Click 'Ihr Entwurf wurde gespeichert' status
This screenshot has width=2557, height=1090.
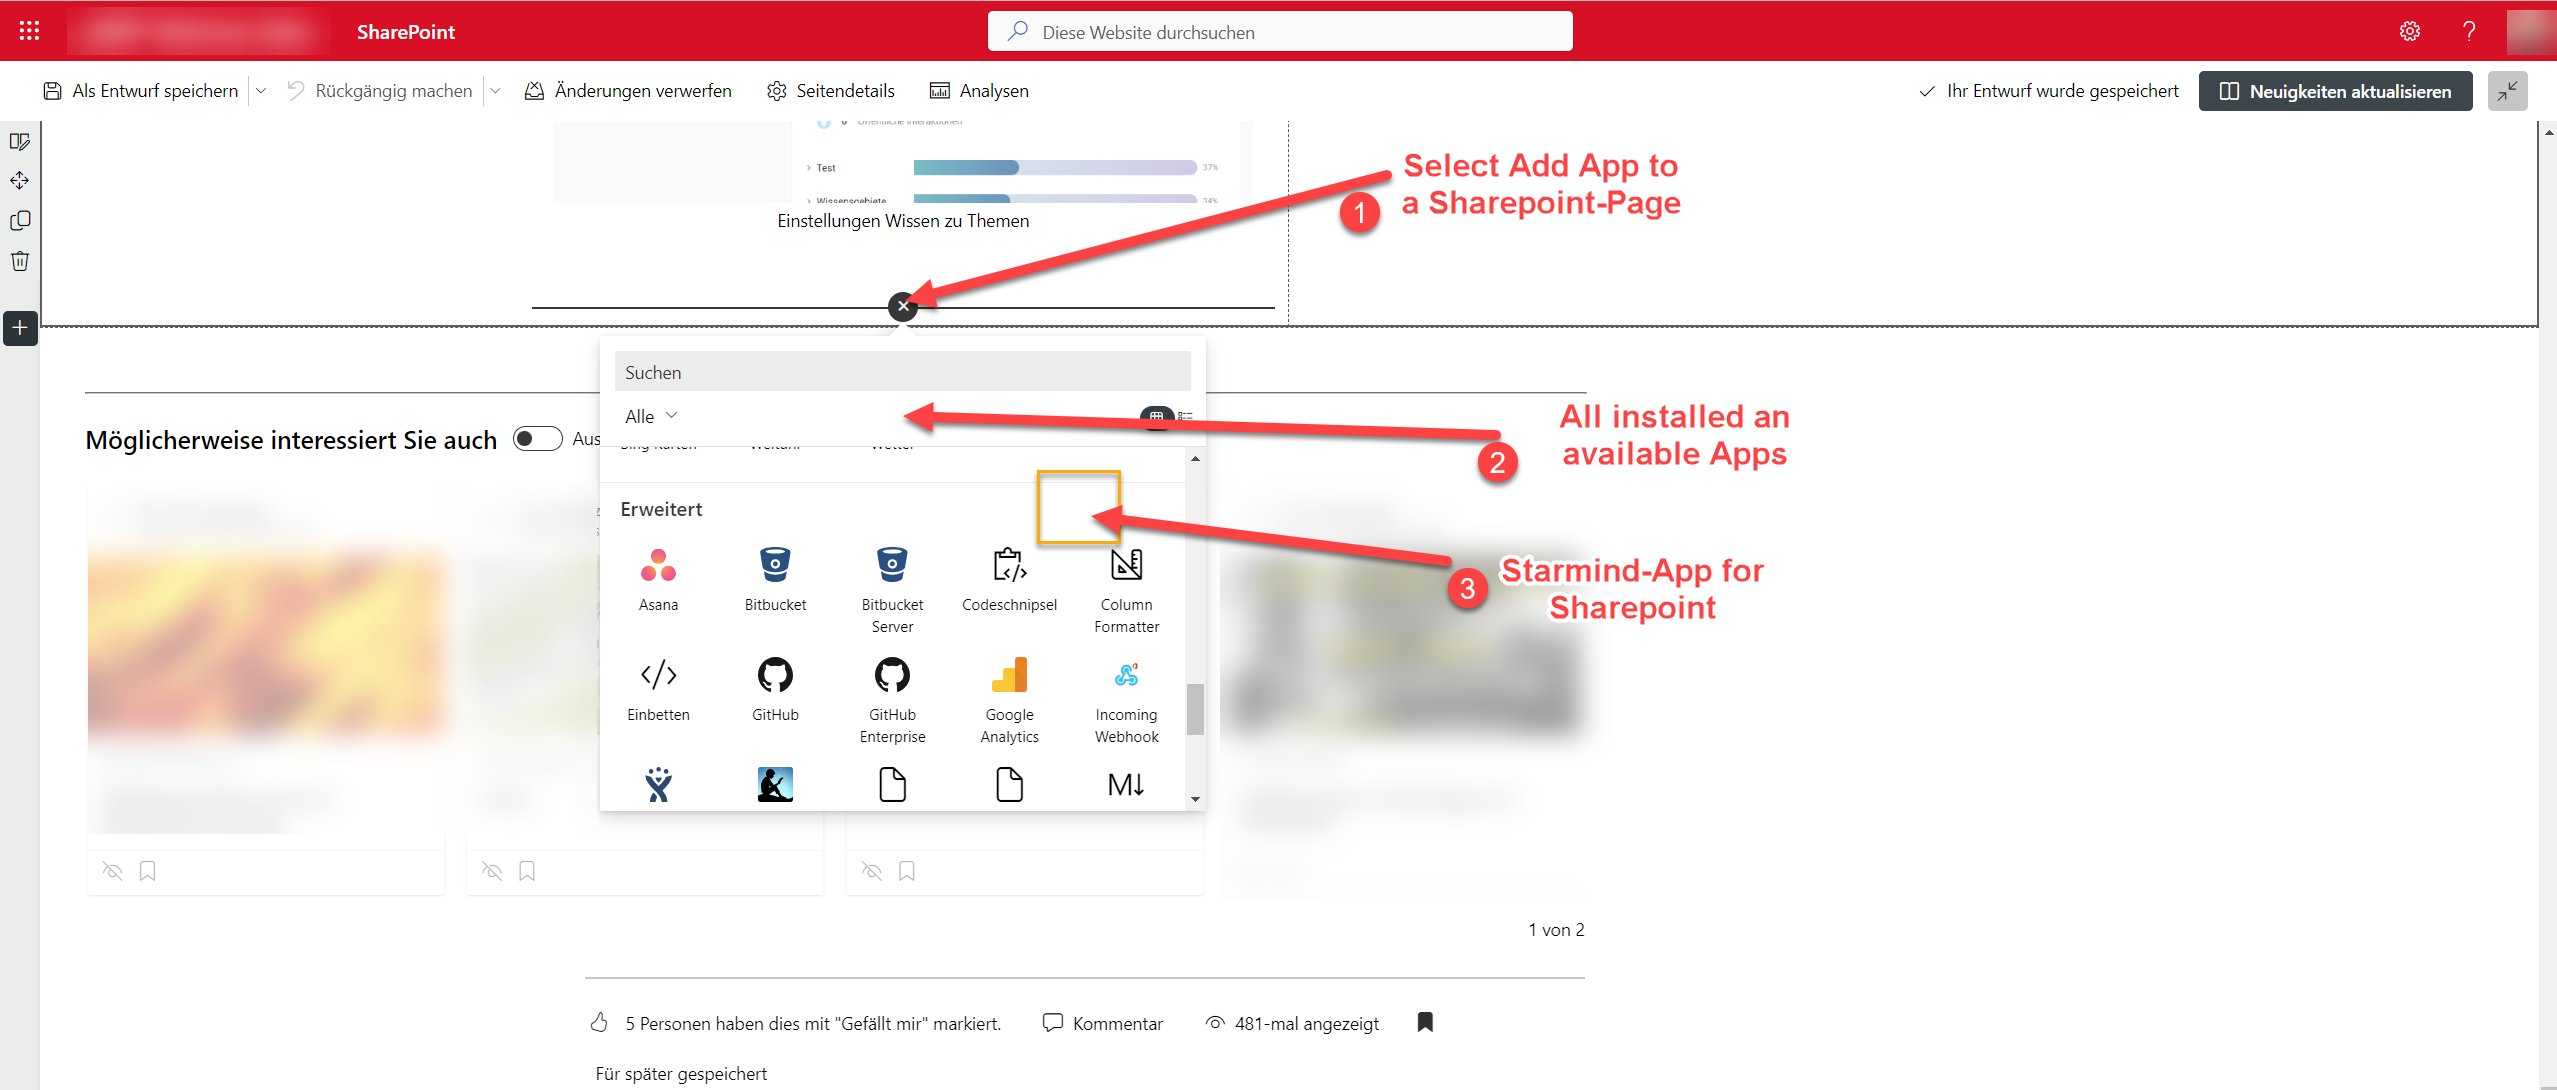click(x=2062, y=91)
